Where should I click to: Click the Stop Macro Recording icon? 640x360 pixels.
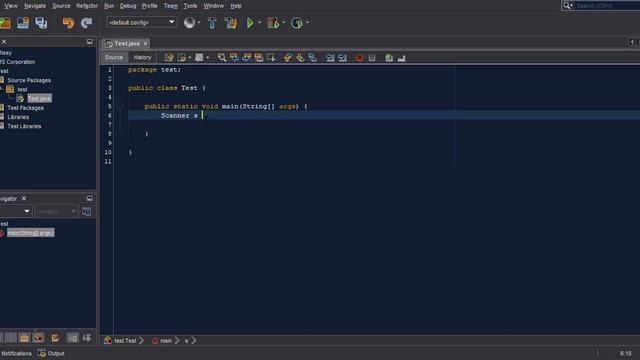[372, 58]
